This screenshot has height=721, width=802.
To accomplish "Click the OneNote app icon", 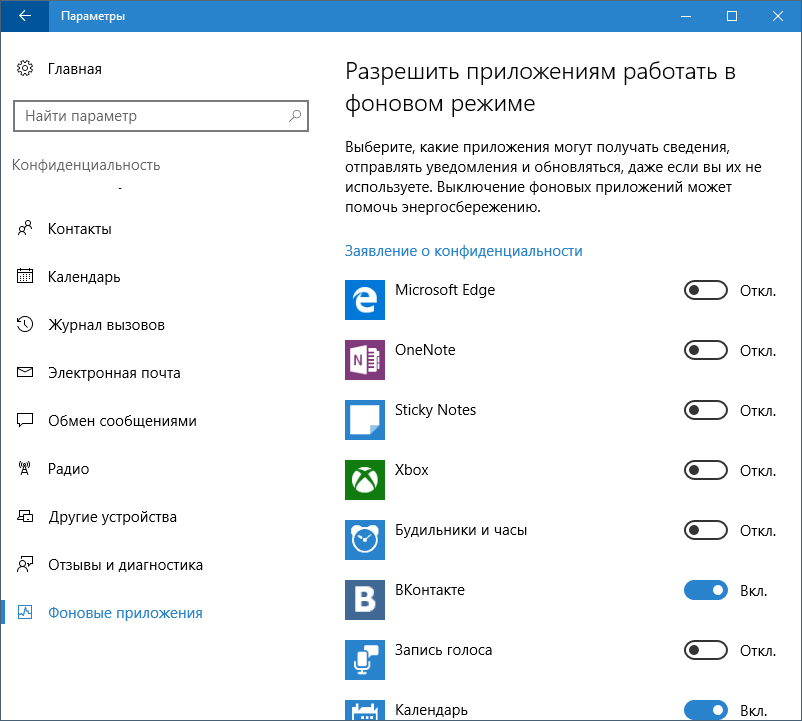I will [365, 359].
